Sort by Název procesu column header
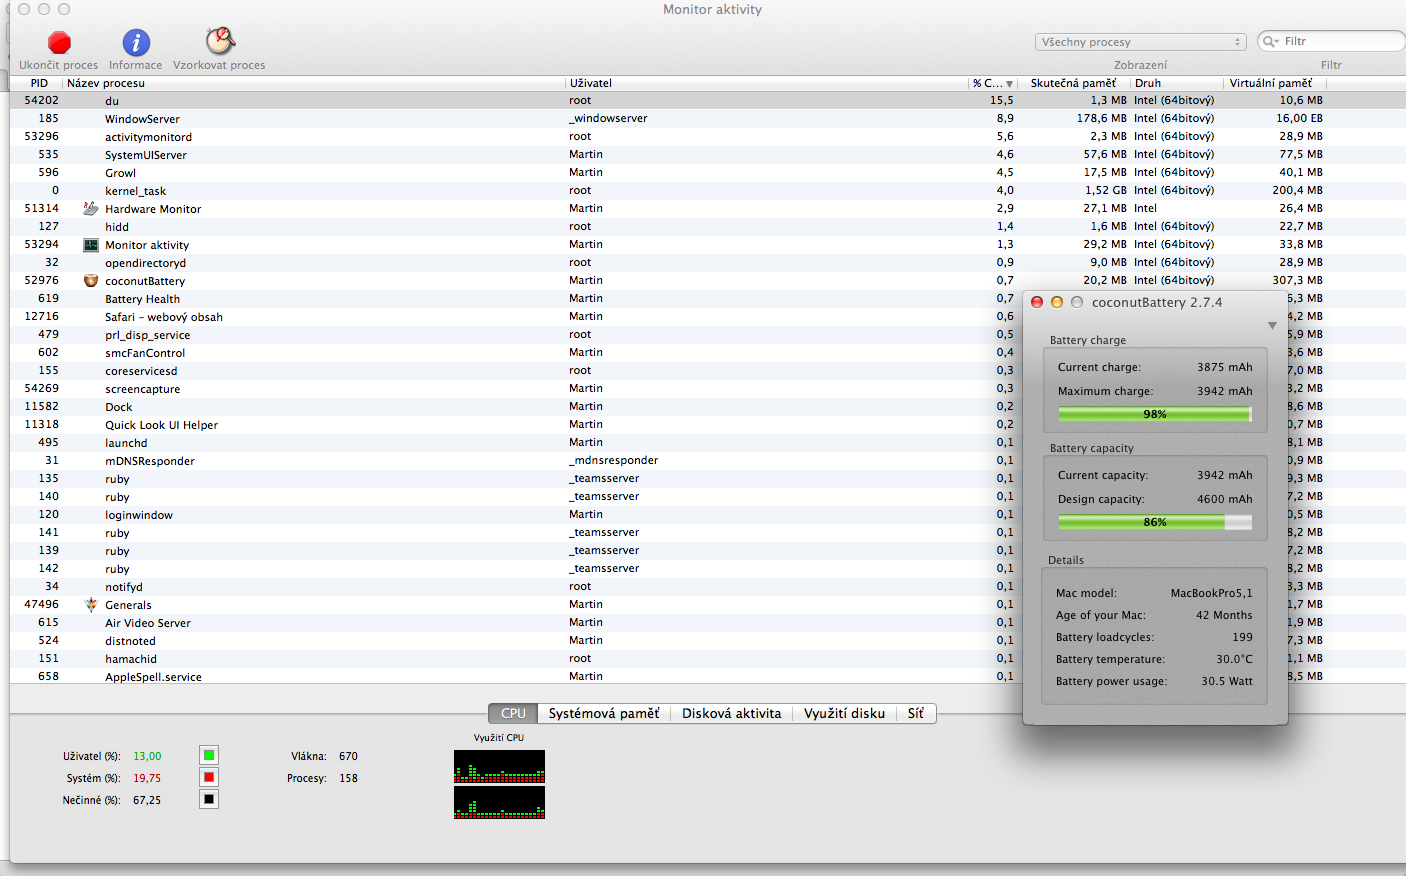Image resolution: width=1406 pixels, height=876 pixels. pyautogui.click(x=315, y=83)
